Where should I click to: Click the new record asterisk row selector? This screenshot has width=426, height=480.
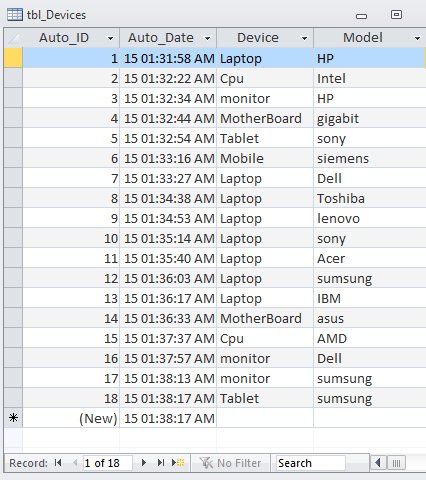(13, 418)
